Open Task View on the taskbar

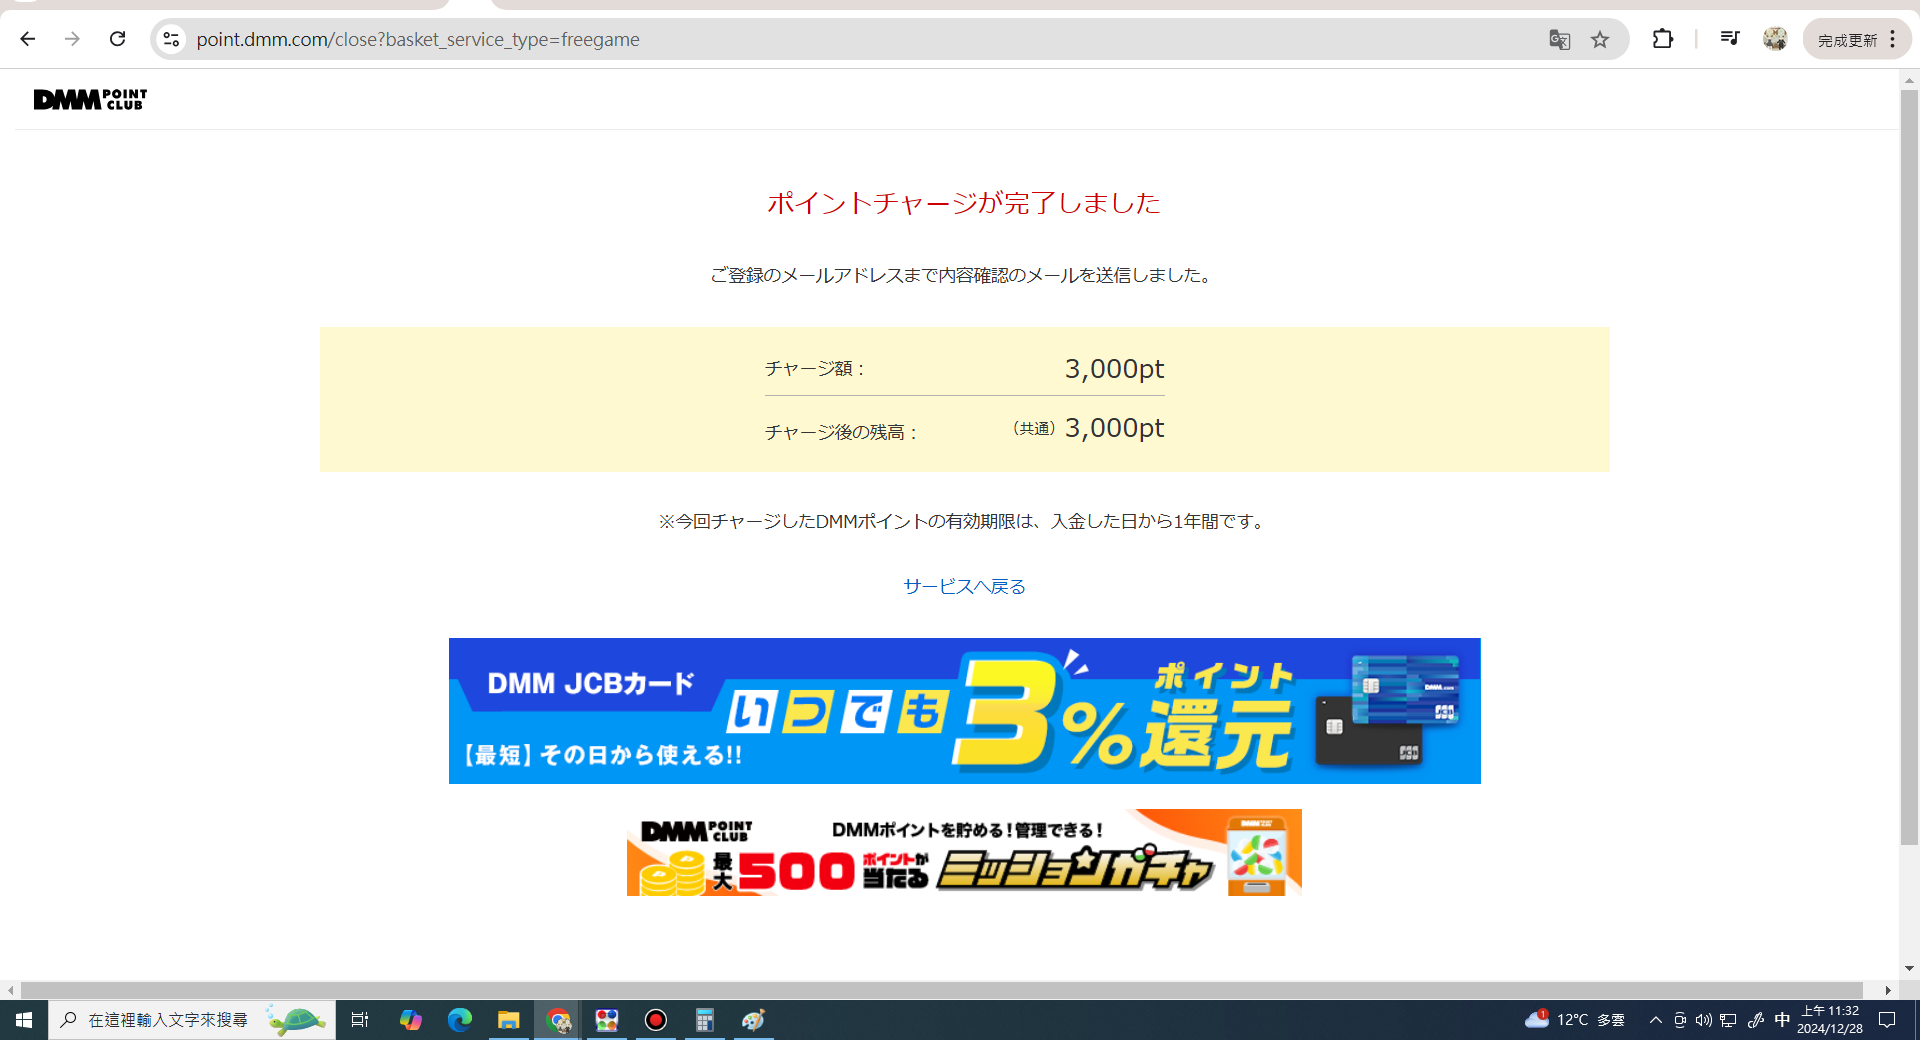coord(360,1020)
